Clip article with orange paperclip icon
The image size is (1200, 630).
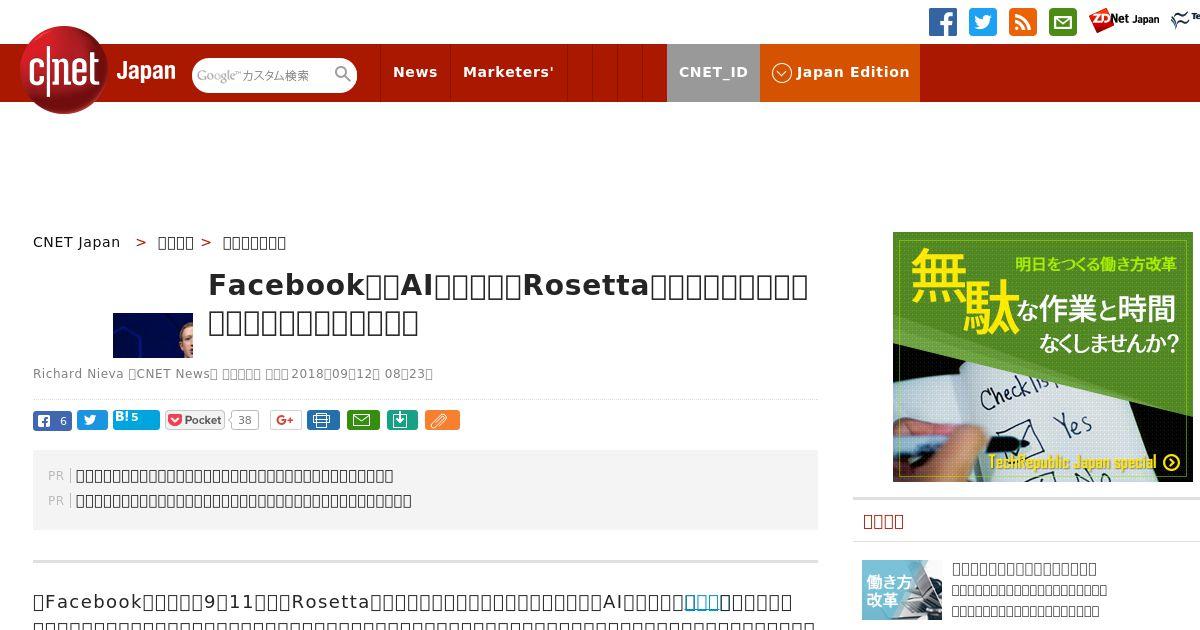(x=442, y=420)
